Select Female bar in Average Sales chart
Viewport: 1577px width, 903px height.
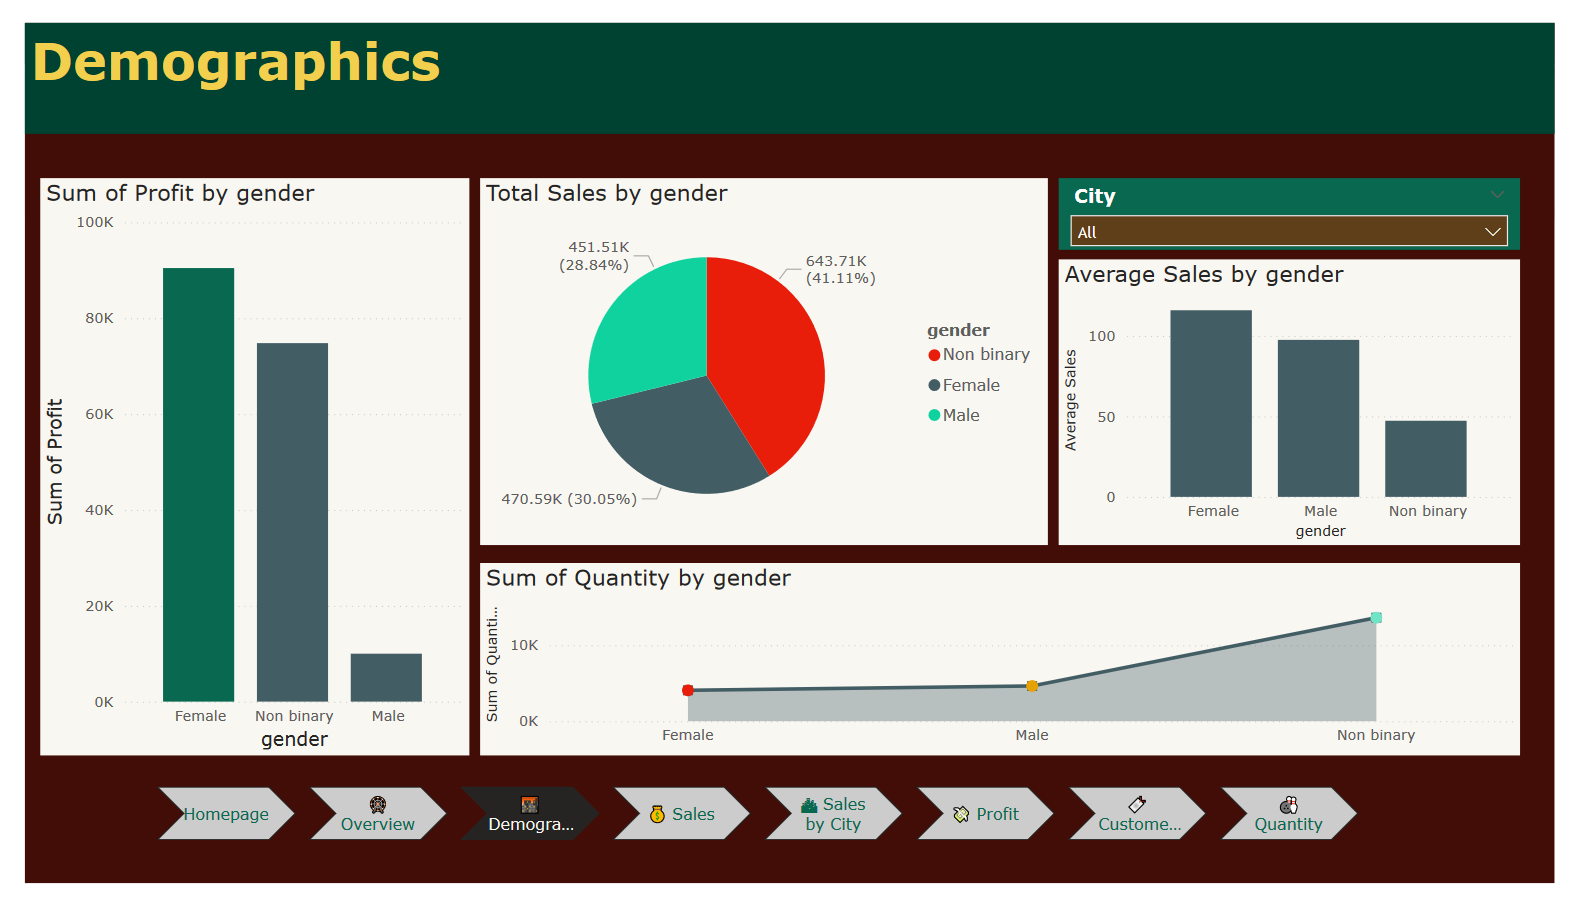[1211, 403]
